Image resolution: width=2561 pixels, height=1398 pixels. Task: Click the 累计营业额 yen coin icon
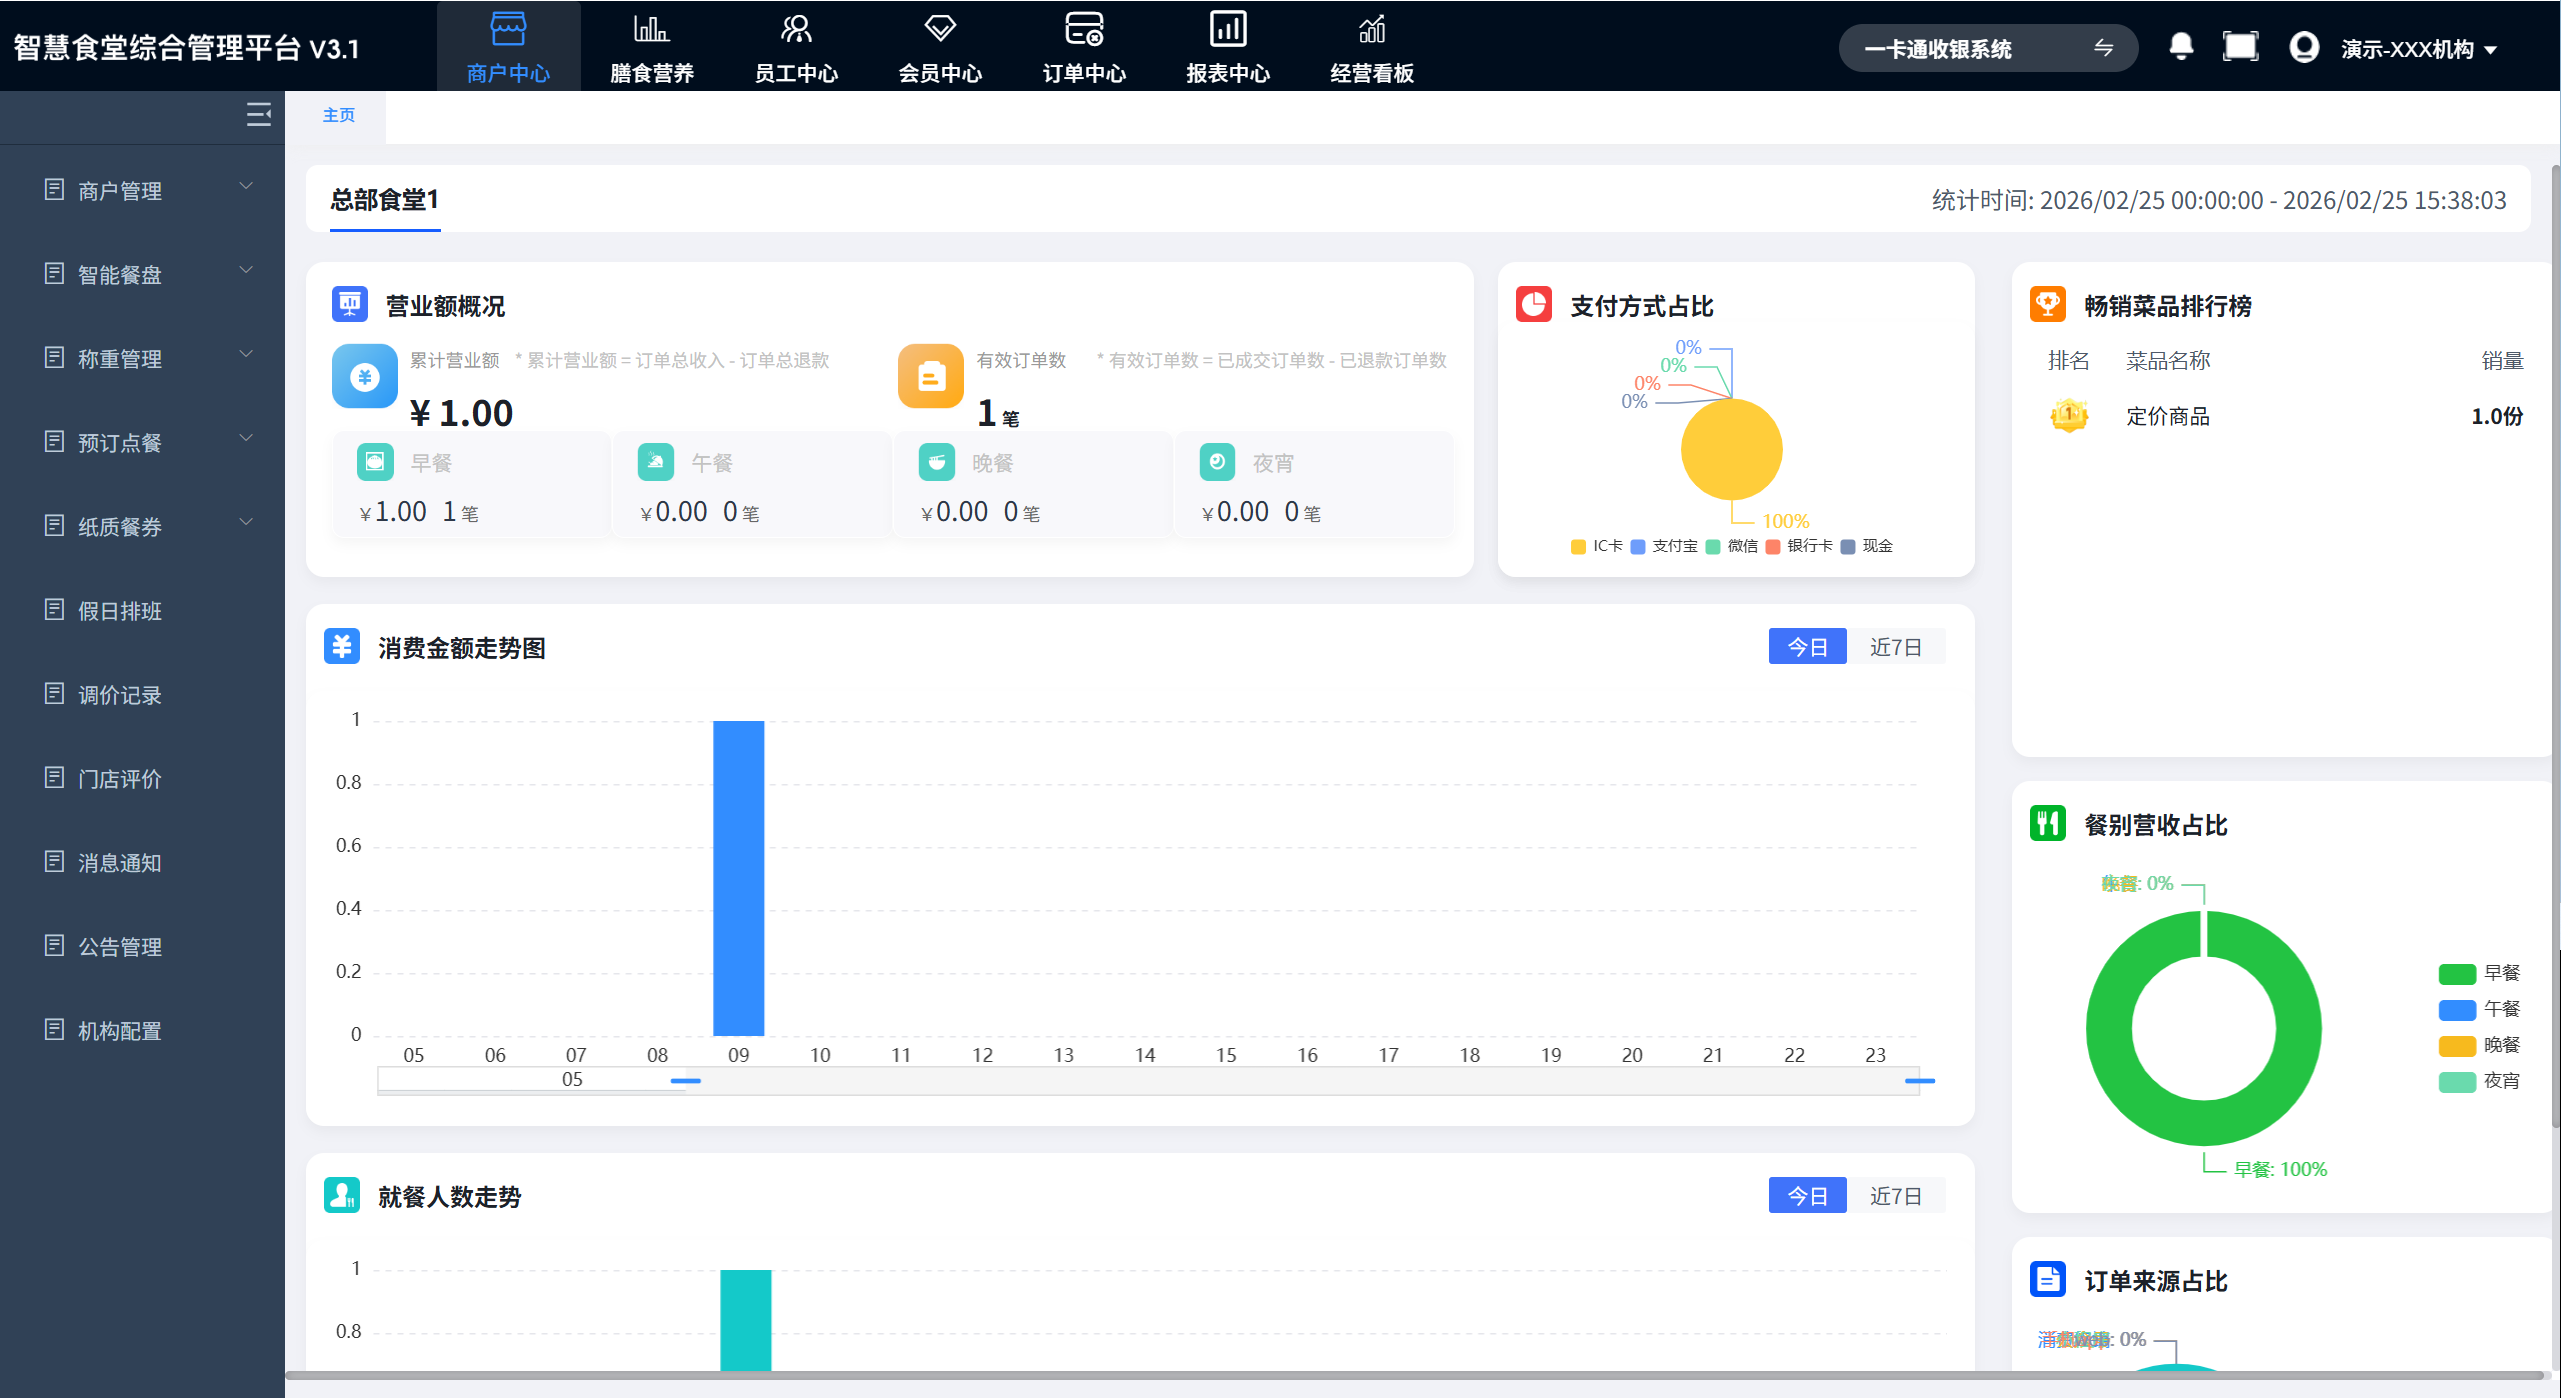[364, 377]
